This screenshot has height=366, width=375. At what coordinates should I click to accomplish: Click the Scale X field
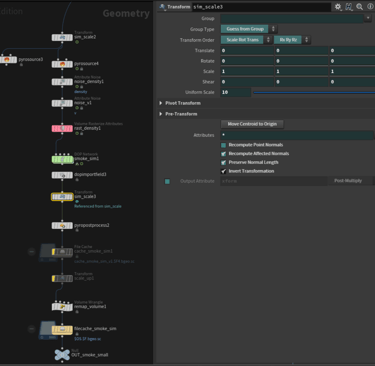[x=247, y=71]
